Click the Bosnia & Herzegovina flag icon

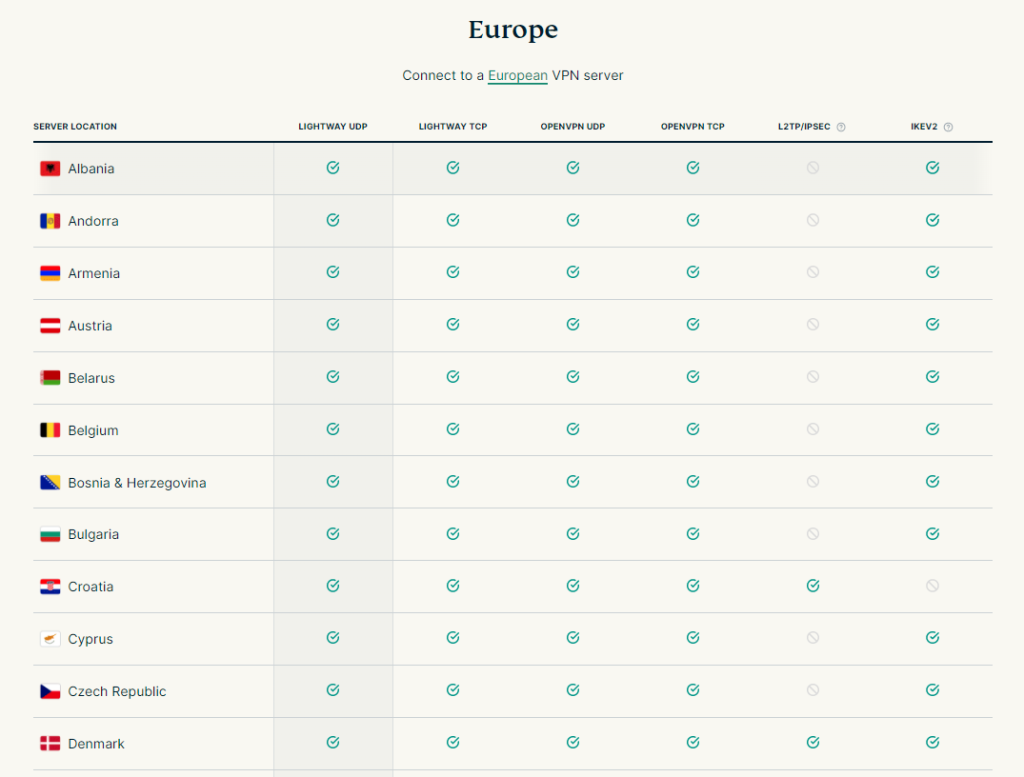50,483
